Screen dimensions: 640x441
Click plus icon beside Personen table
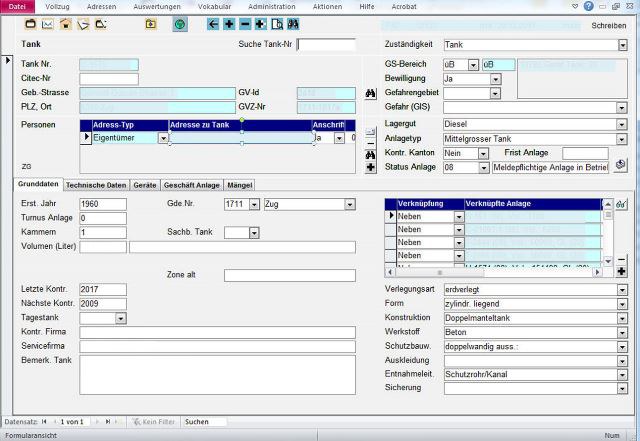click(x=371, y=167)
